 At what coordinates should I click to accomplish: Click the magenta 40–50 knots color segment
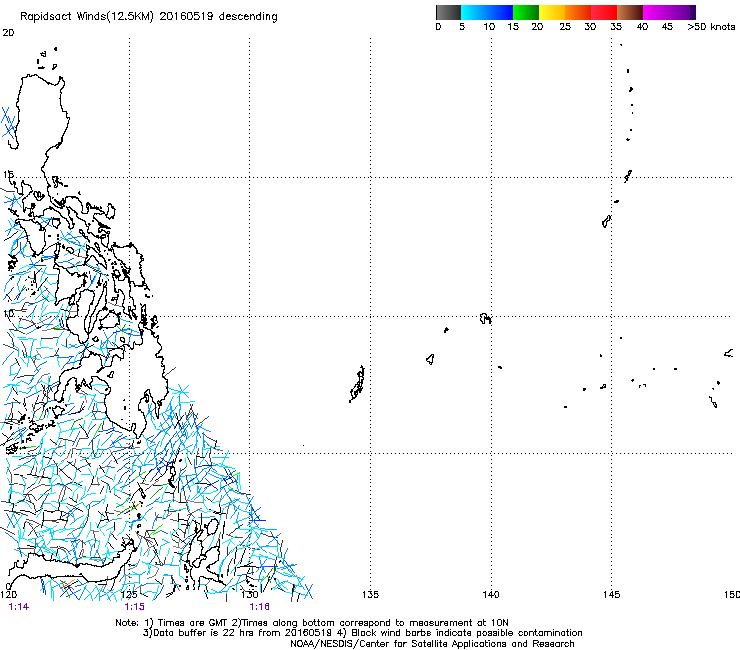[666, 12]
